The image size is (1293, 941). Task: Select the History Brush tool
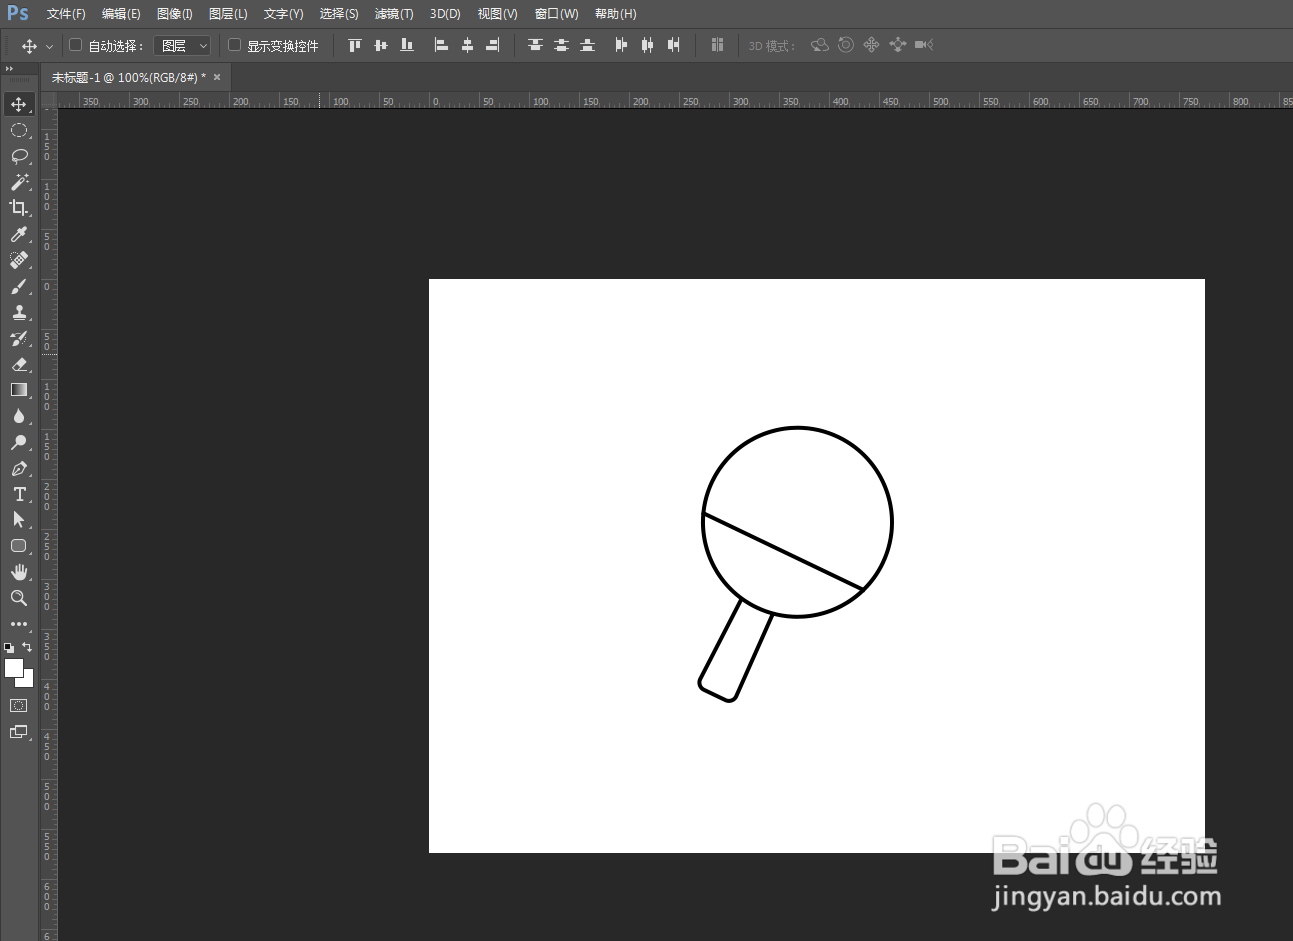click(x=19, y=338)
